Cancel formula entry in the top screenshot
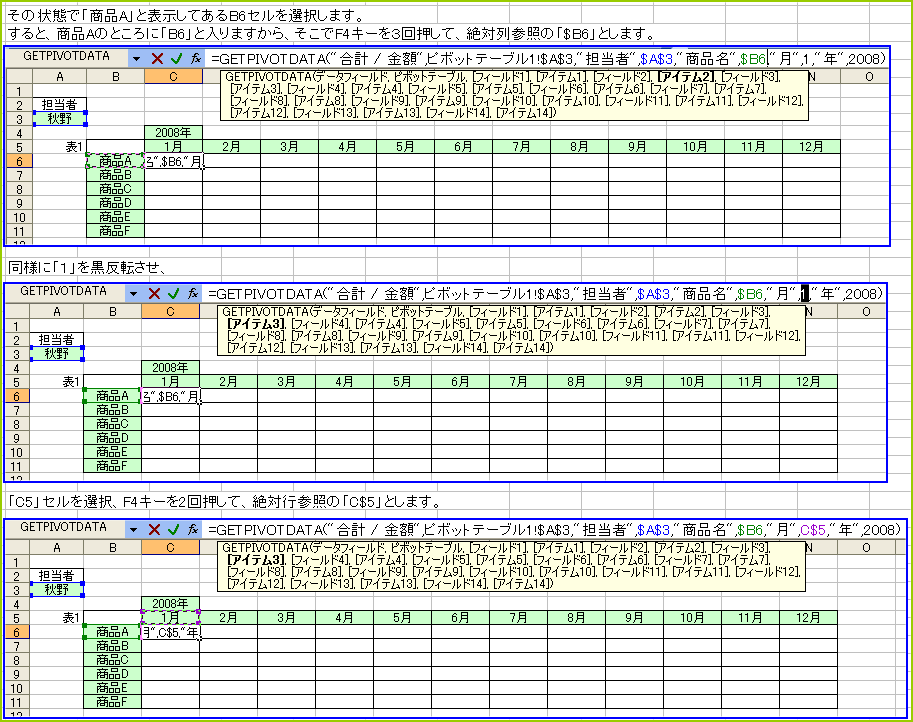This screenshot has height=722, width=913. 157,58
